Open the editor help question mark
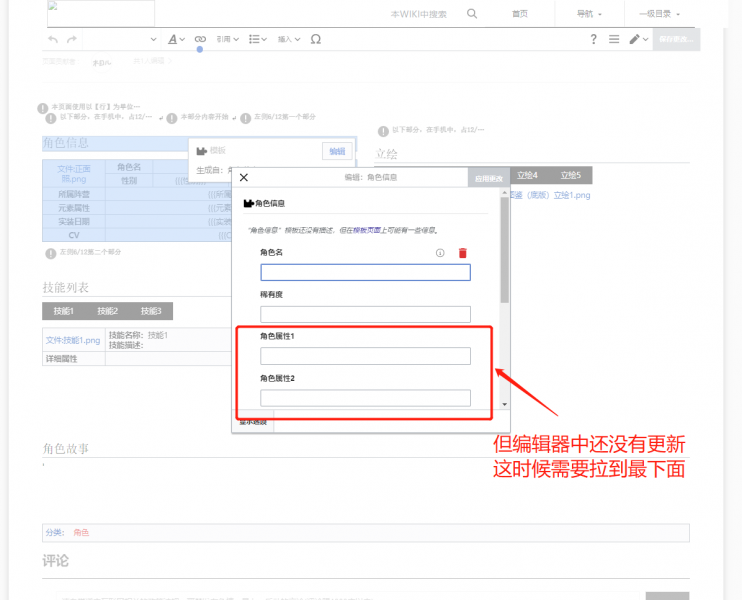Viewport: 742px width, 600px height. (x=593, y=39)
